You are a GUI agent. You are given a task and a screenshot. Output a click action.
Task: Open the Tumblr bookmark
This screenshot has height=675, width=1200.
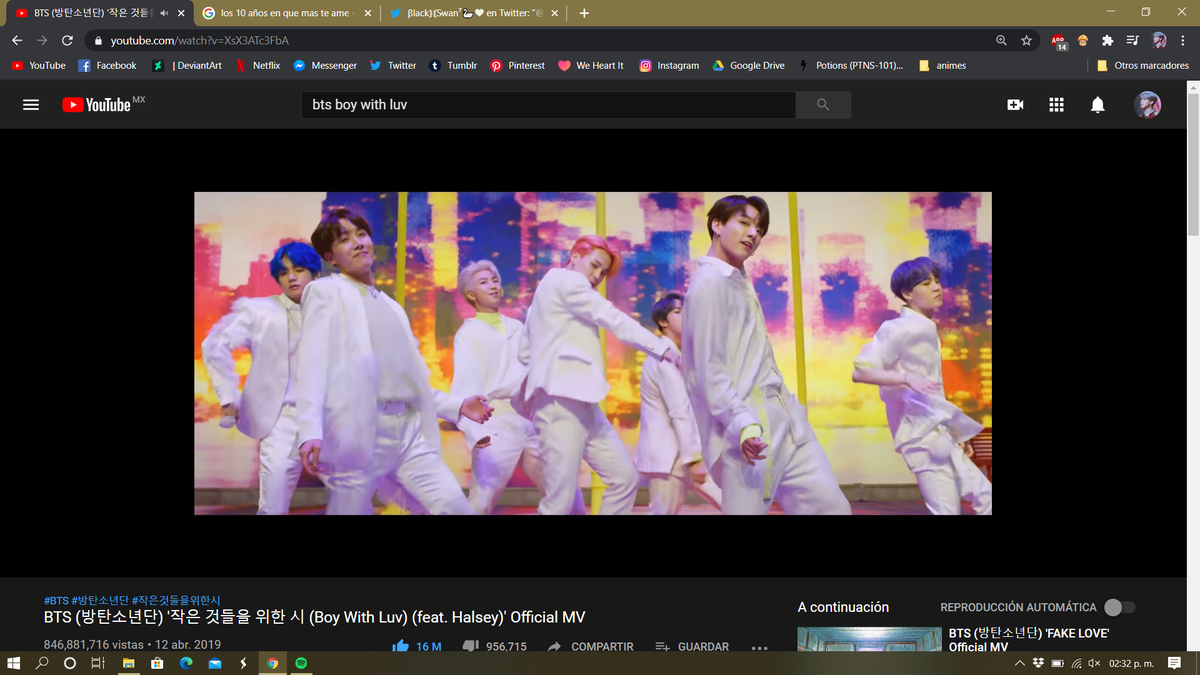tap(453, 65)
